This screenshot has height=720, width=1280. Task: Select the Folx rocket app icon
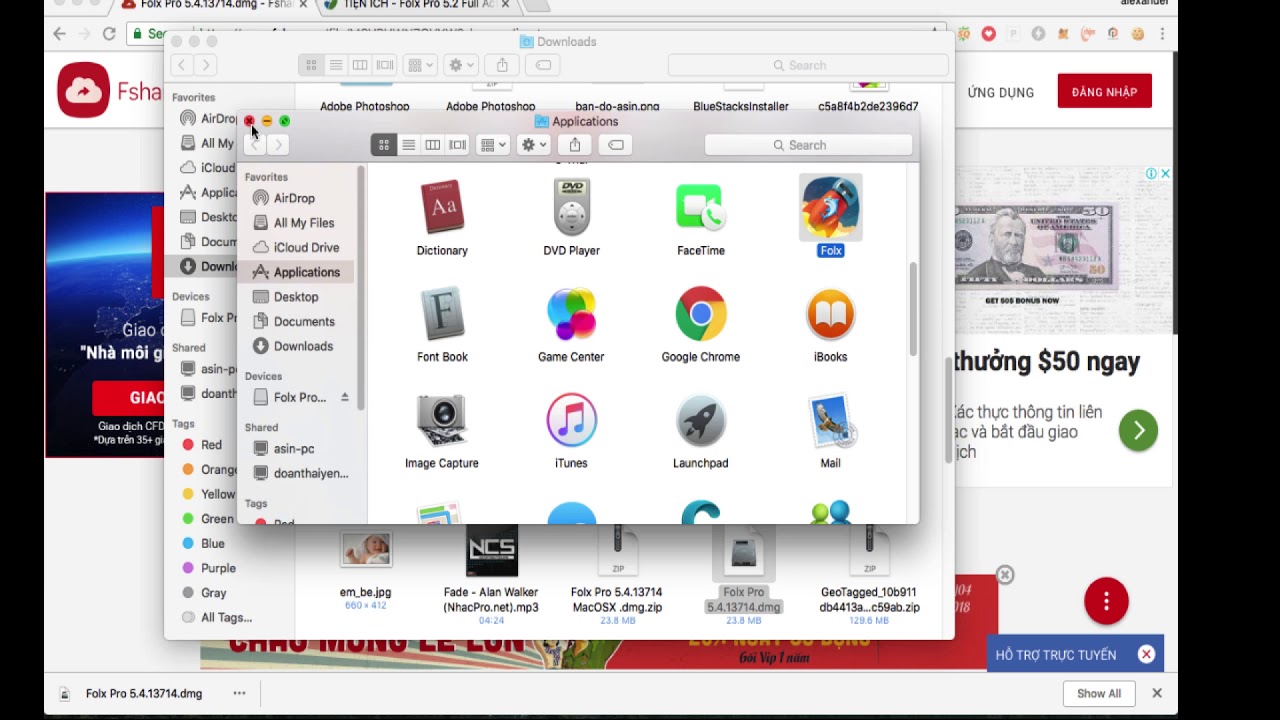point(830,208)
